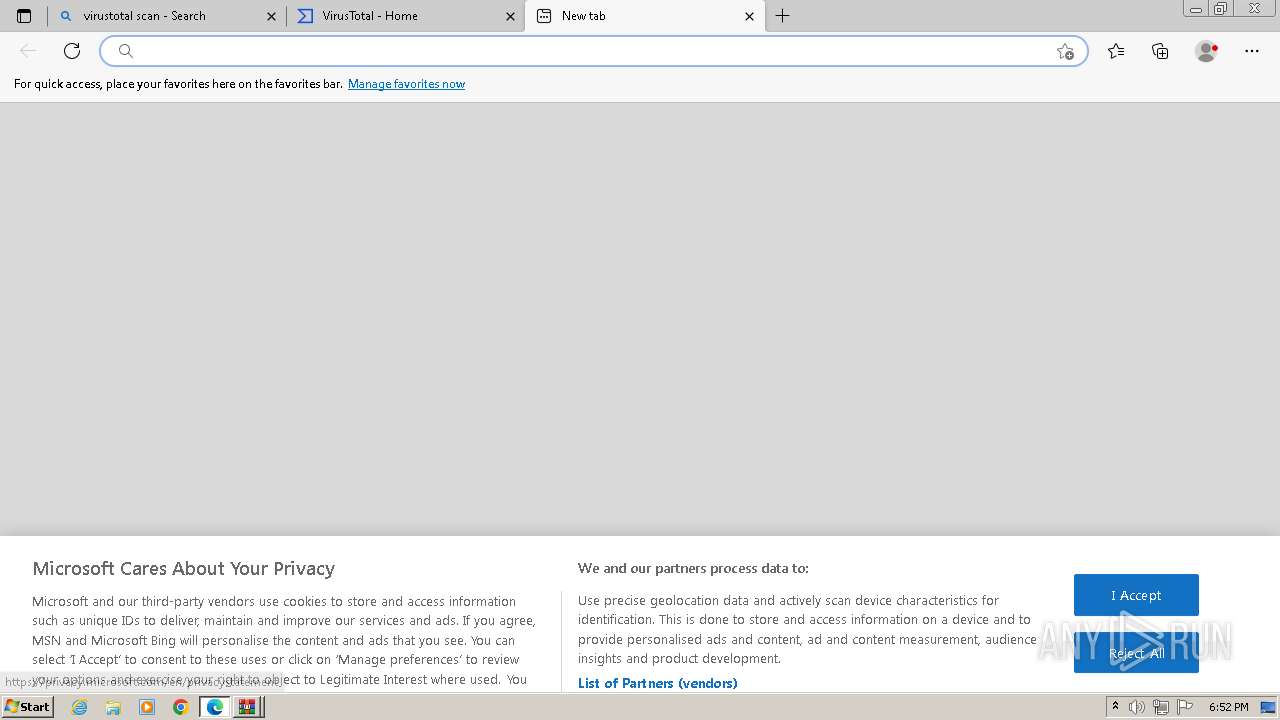
Task: Click We and our partners process data to text
Action: click(693, 568)
